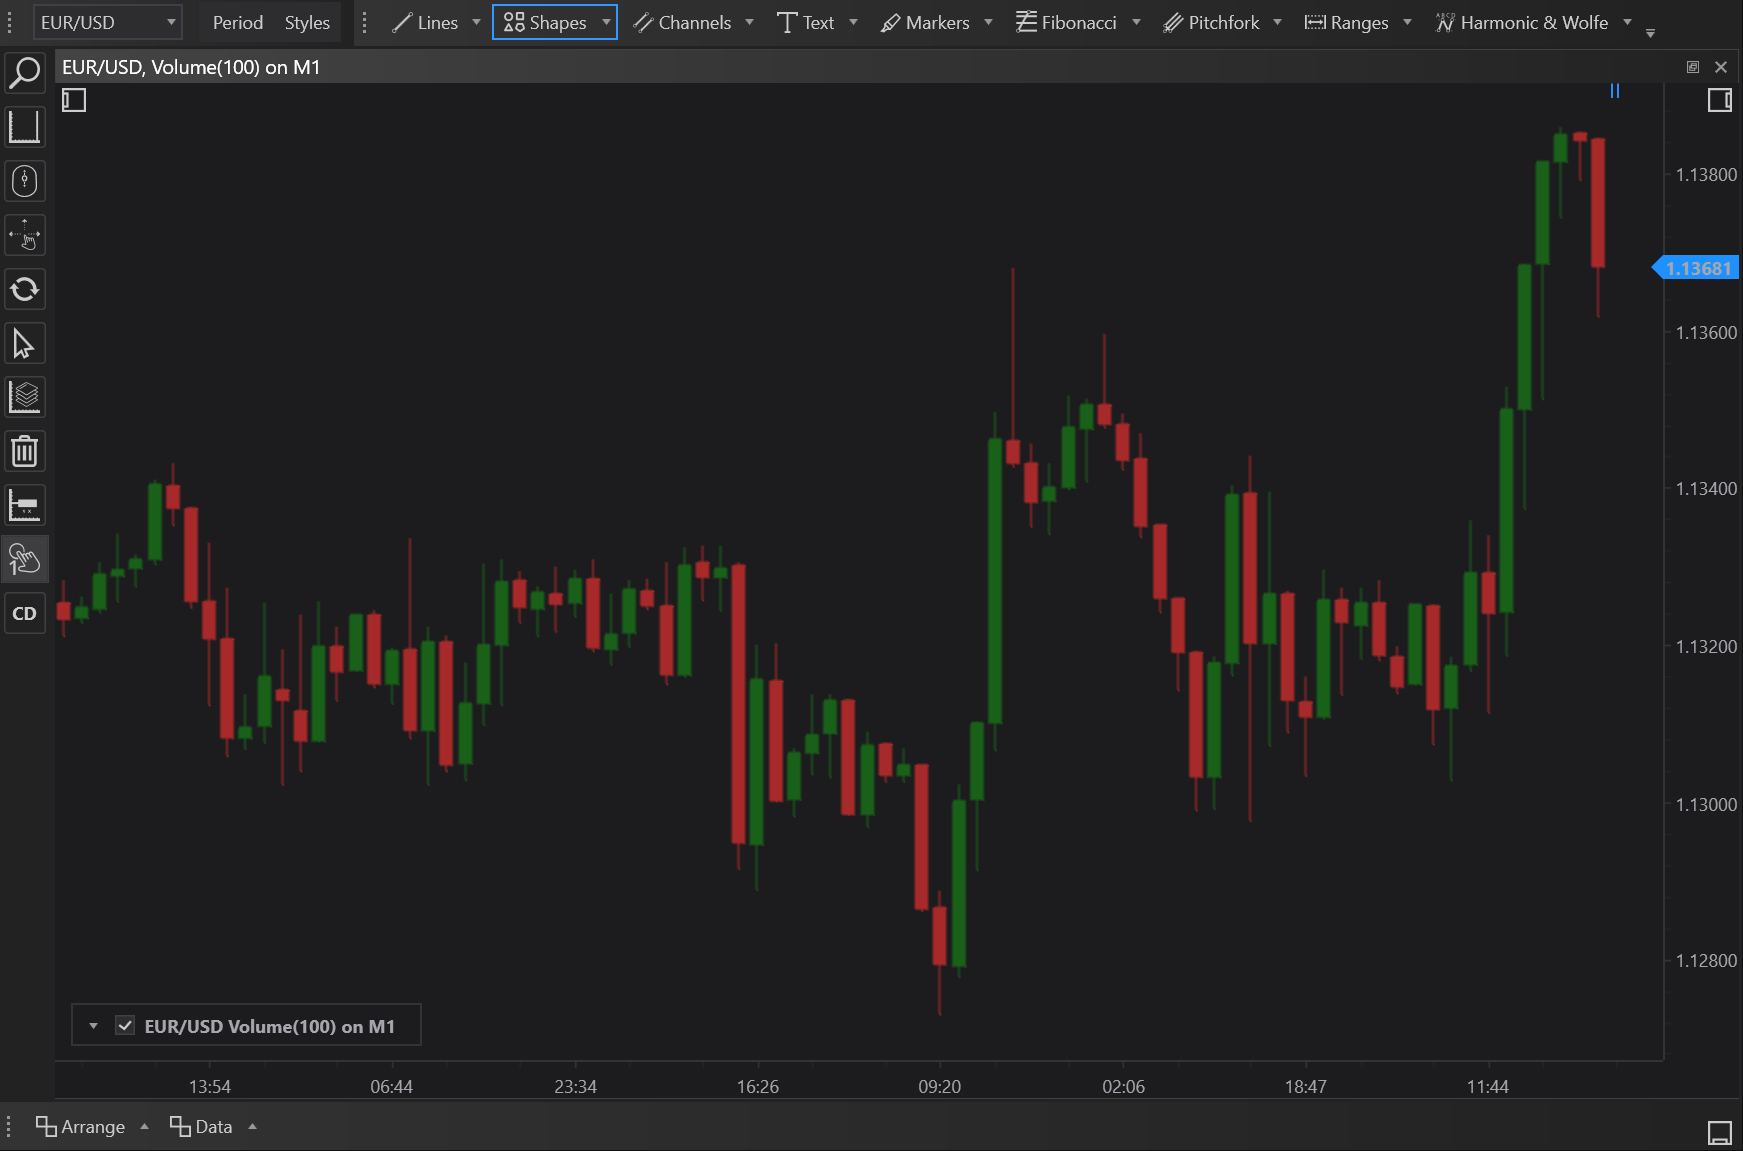Viewport: 1743px width, 1151px height.
Task: Open the layers stack icon in sidebar
Action: click(x=25, y=398)
